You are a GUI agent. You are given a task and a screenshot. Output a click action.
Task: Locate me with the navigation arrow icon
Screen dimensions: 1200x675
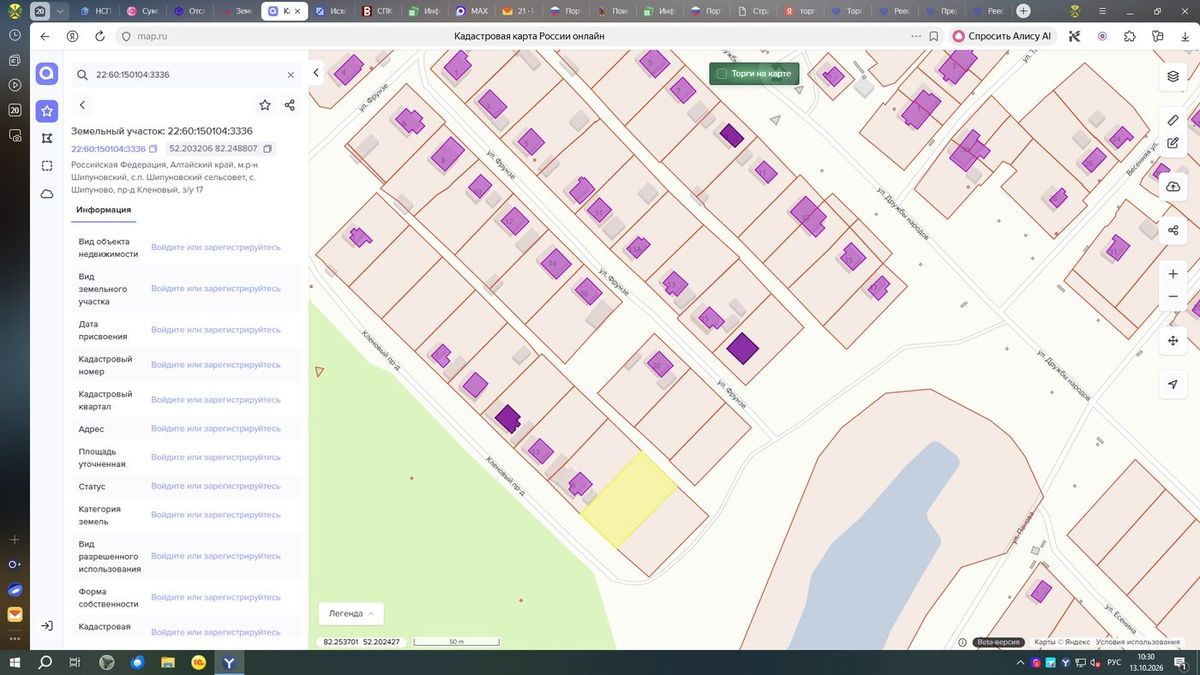pos(1173,385)
